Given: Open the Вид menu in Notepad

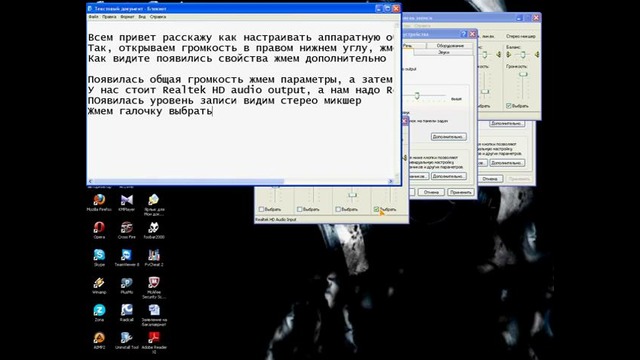Looking at the screenshot, I should coord(142,17).
